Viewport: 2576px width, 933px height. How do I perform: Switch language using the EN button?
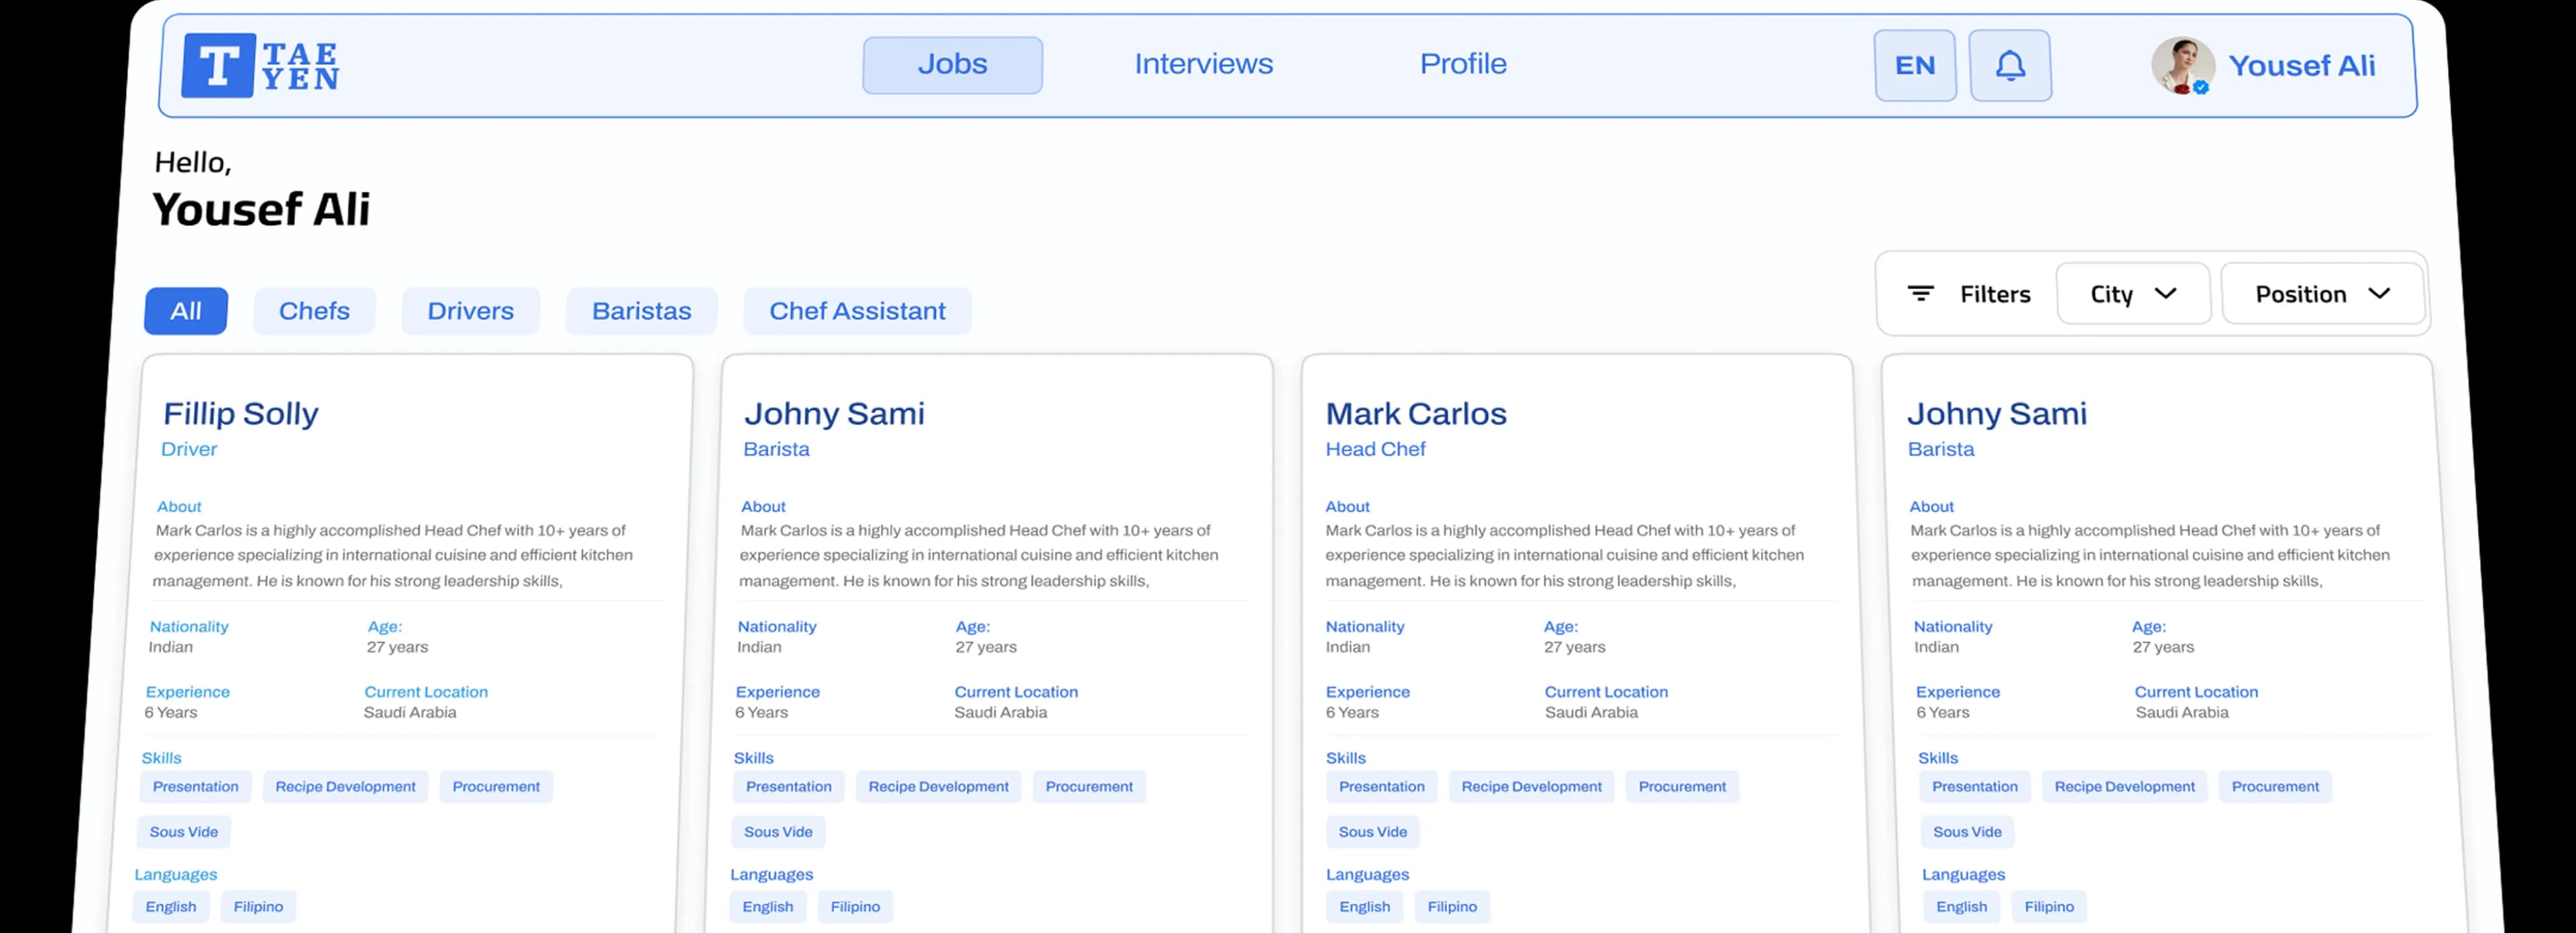(1915, 65)
